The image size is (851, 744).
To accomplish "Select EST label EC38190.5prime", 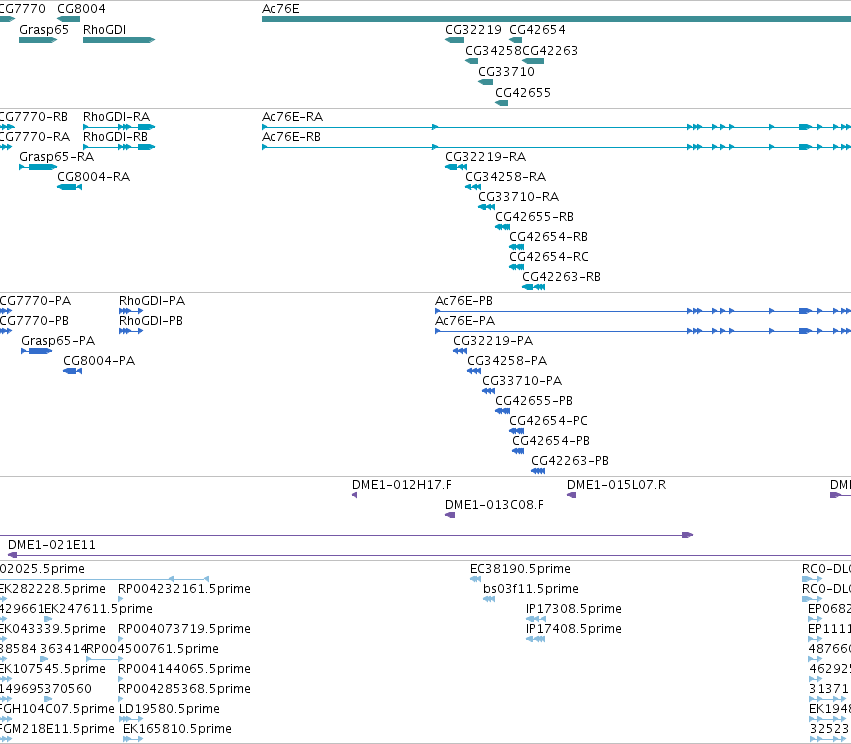I will [520, 569].
